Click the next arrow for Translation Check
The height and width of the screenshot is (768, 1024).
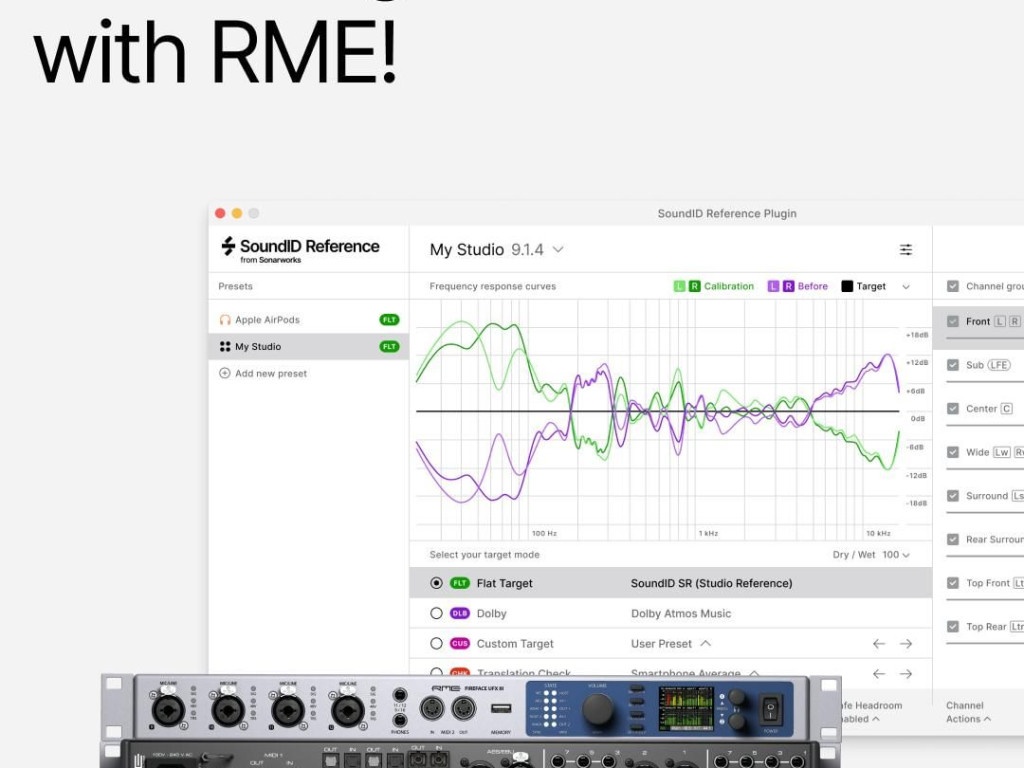tap(906, 674)
